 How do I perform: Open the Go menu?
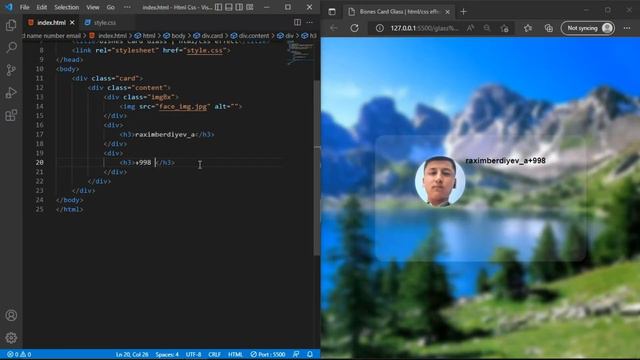(111, 7)
